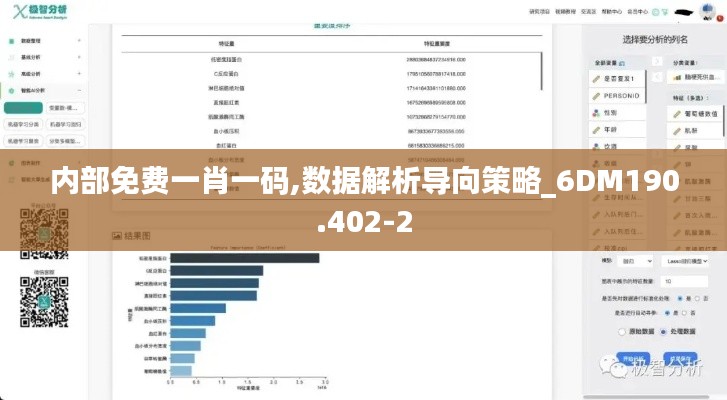
Task: Click pencil icon next to PERSONID variable
Action: (x=596, y=95)
